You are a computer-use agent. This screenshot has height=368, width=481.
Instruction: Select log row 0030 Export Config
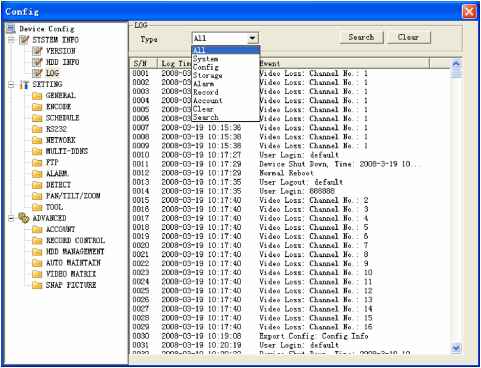[x=289, y=336]
